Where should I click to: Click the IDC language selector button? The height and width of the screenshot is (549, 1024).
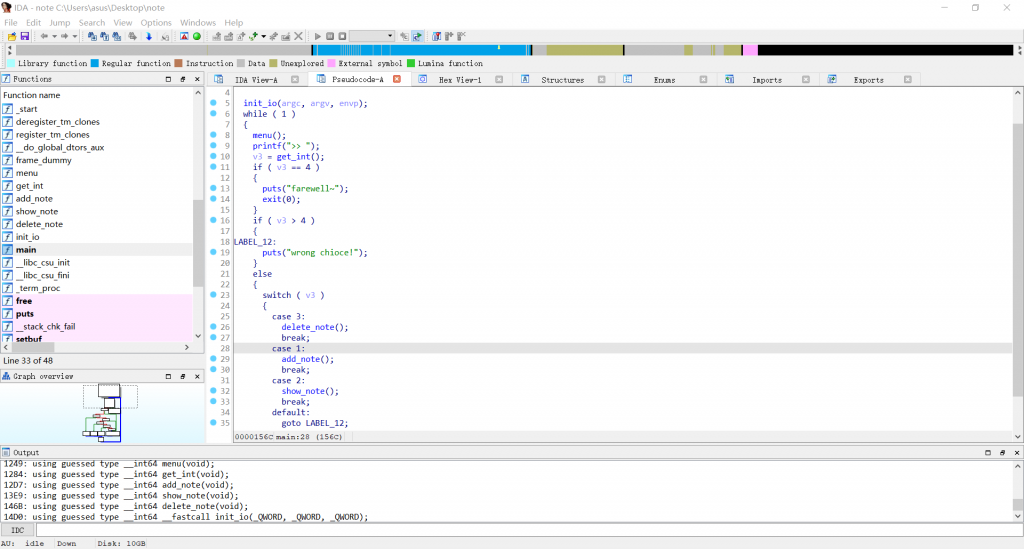[x=18, y=530]
